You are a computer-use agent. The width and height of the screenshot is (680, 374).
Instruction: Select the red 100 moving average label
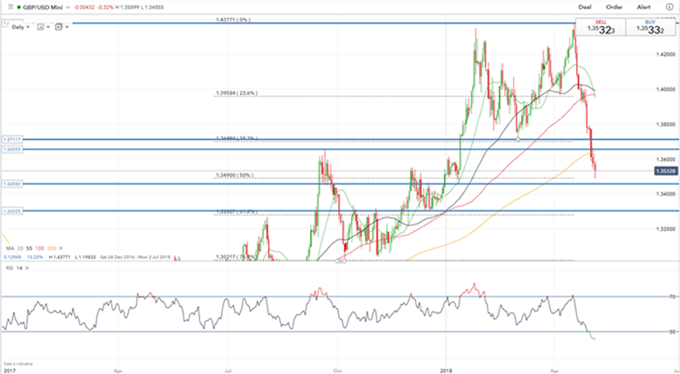click(40, 248)
